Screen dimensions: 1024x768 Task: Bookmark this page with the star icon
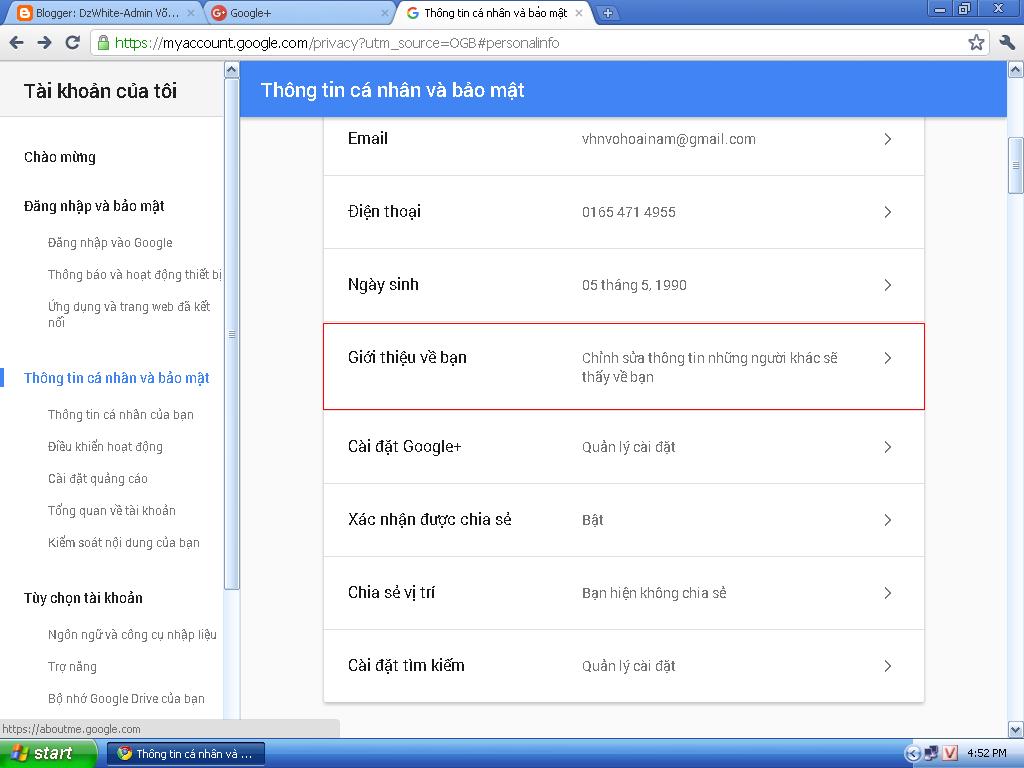(976, 43)
